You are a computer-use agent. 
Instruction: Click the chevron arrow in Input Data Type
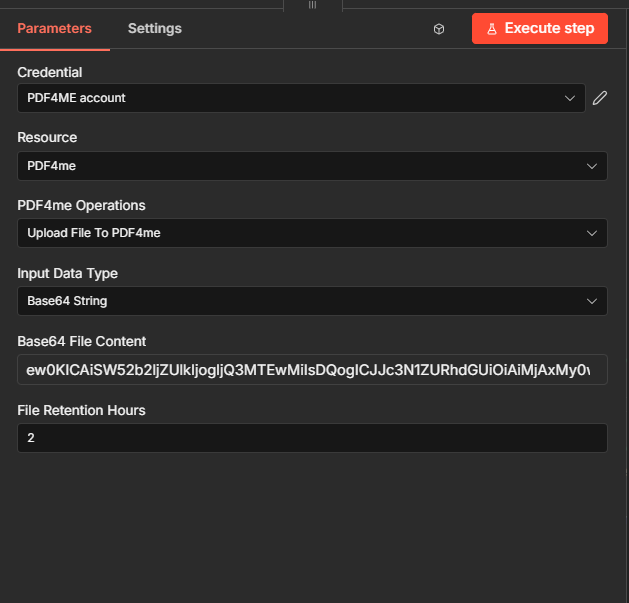[591, 301]
